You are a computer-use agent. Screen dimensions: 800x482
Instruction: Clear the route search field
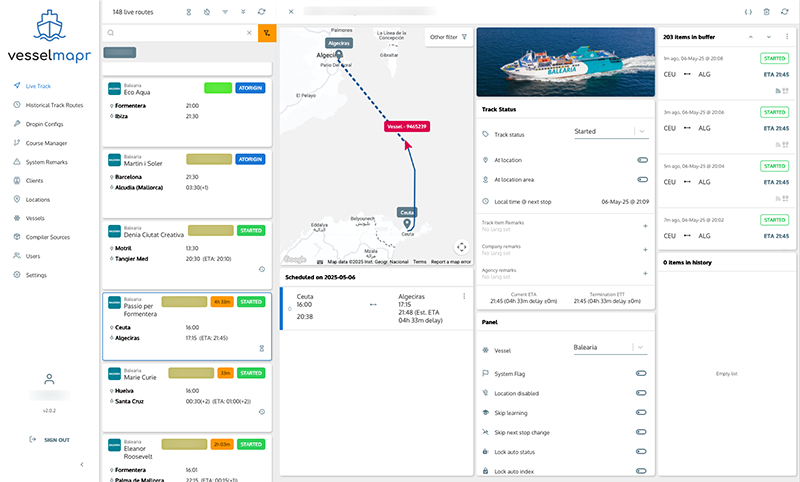249,33
